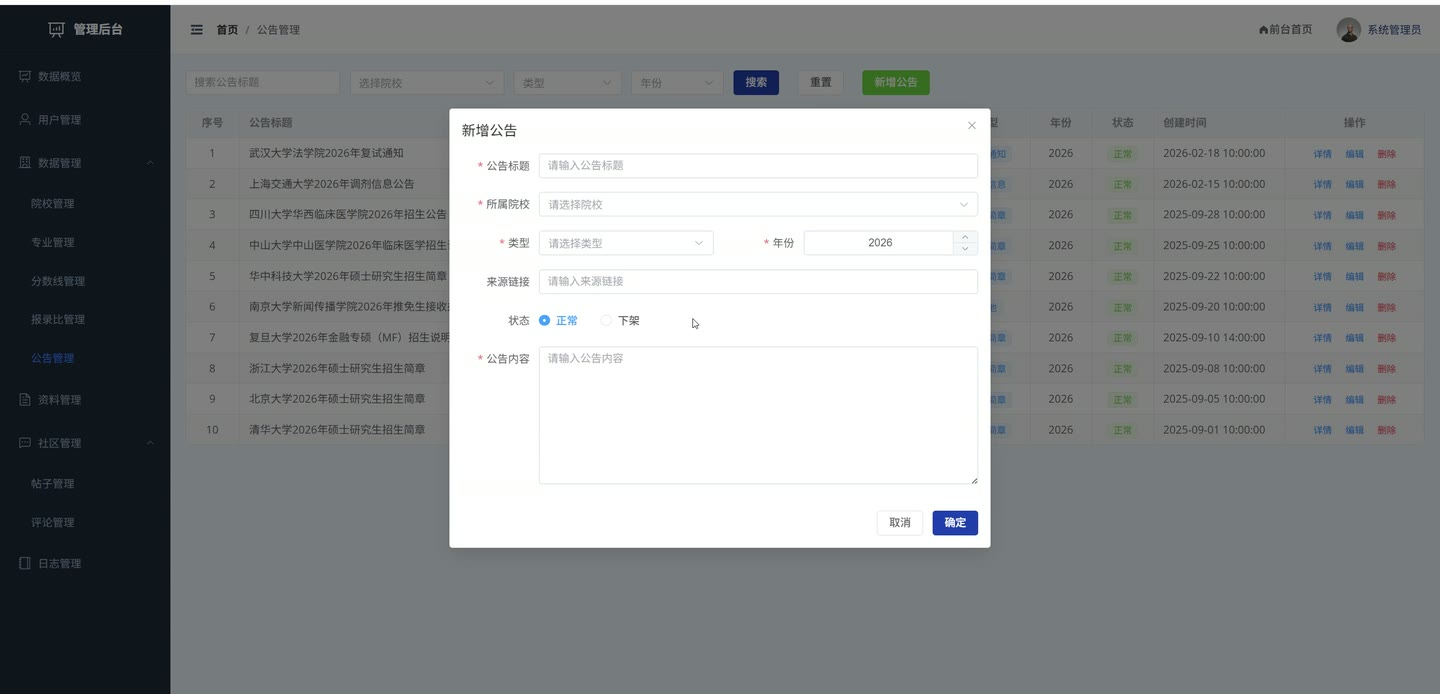
Task: Click 删除 for 北京大学 row
Action: pyautogui.click(x=1386, y=400)
